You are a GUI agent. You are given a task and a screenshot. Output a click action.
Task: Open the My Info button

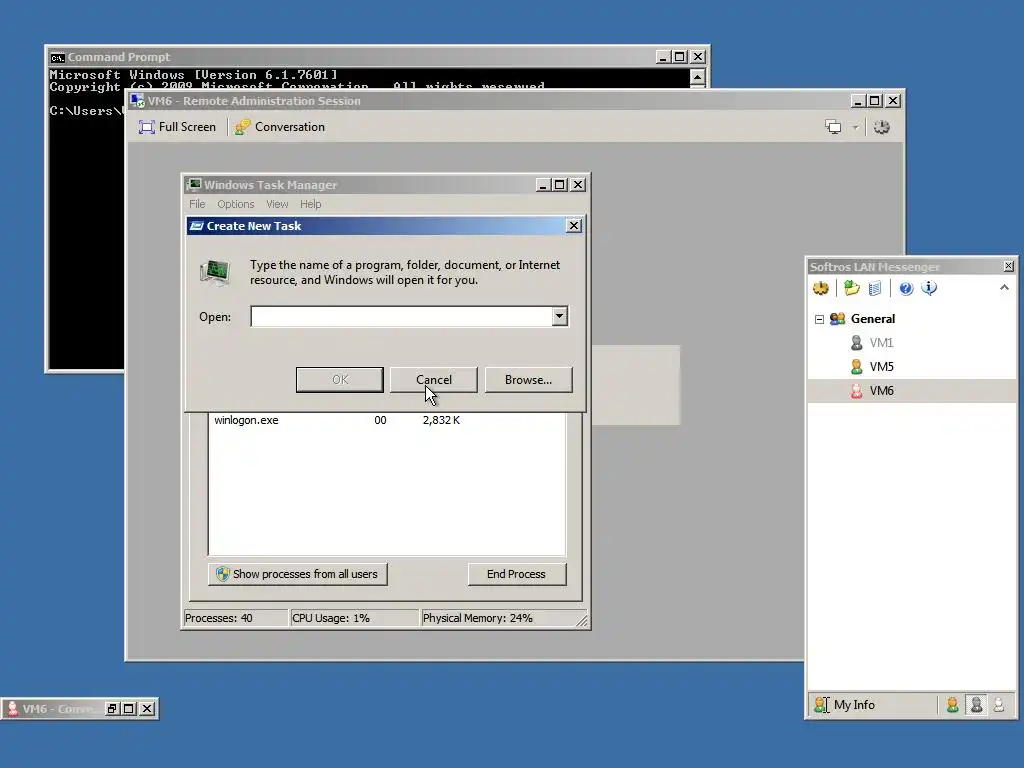tap(844, 705)
